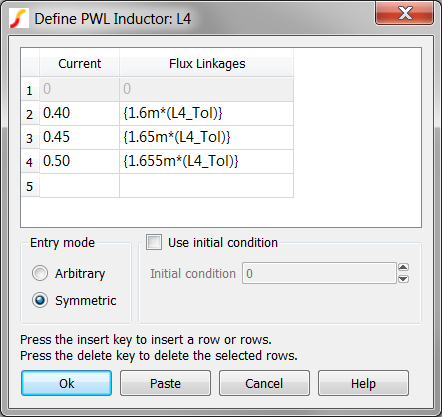The height and width of the screenshot is (417, 442).
Task: Select row 2 via its row header
Action: [30, 114]
